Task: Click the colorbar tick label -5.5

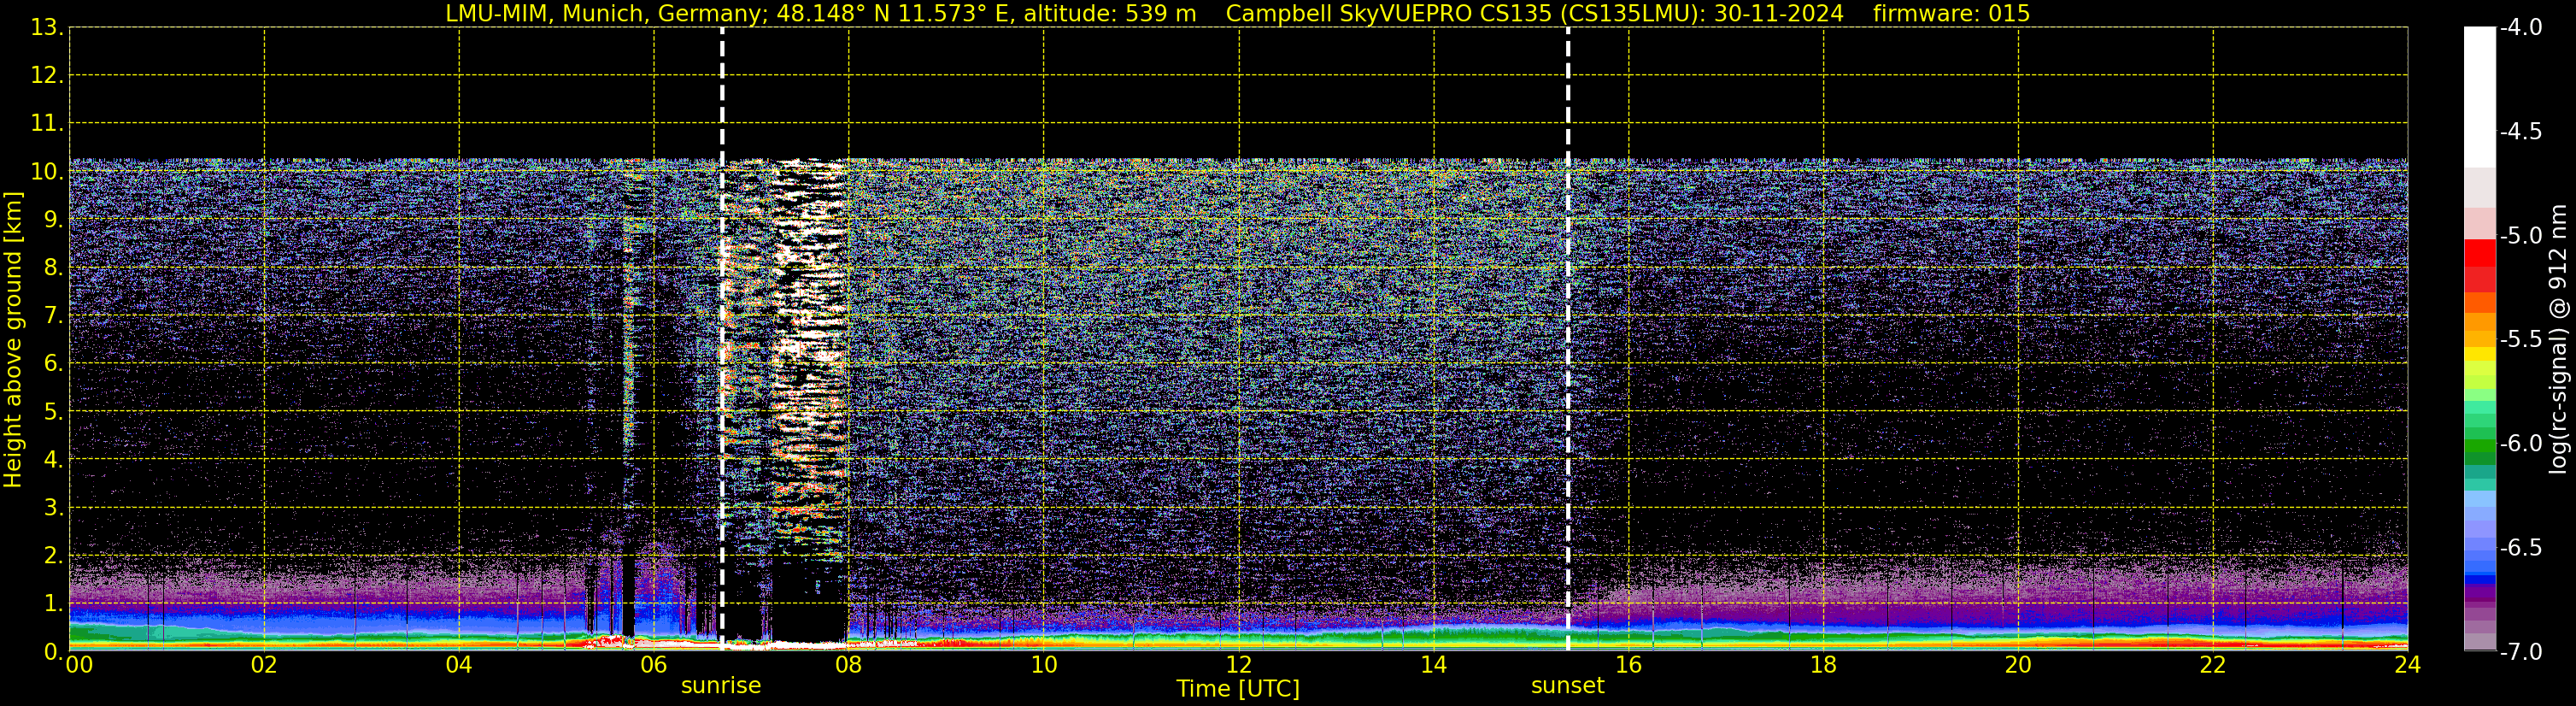Action: 2520,340
